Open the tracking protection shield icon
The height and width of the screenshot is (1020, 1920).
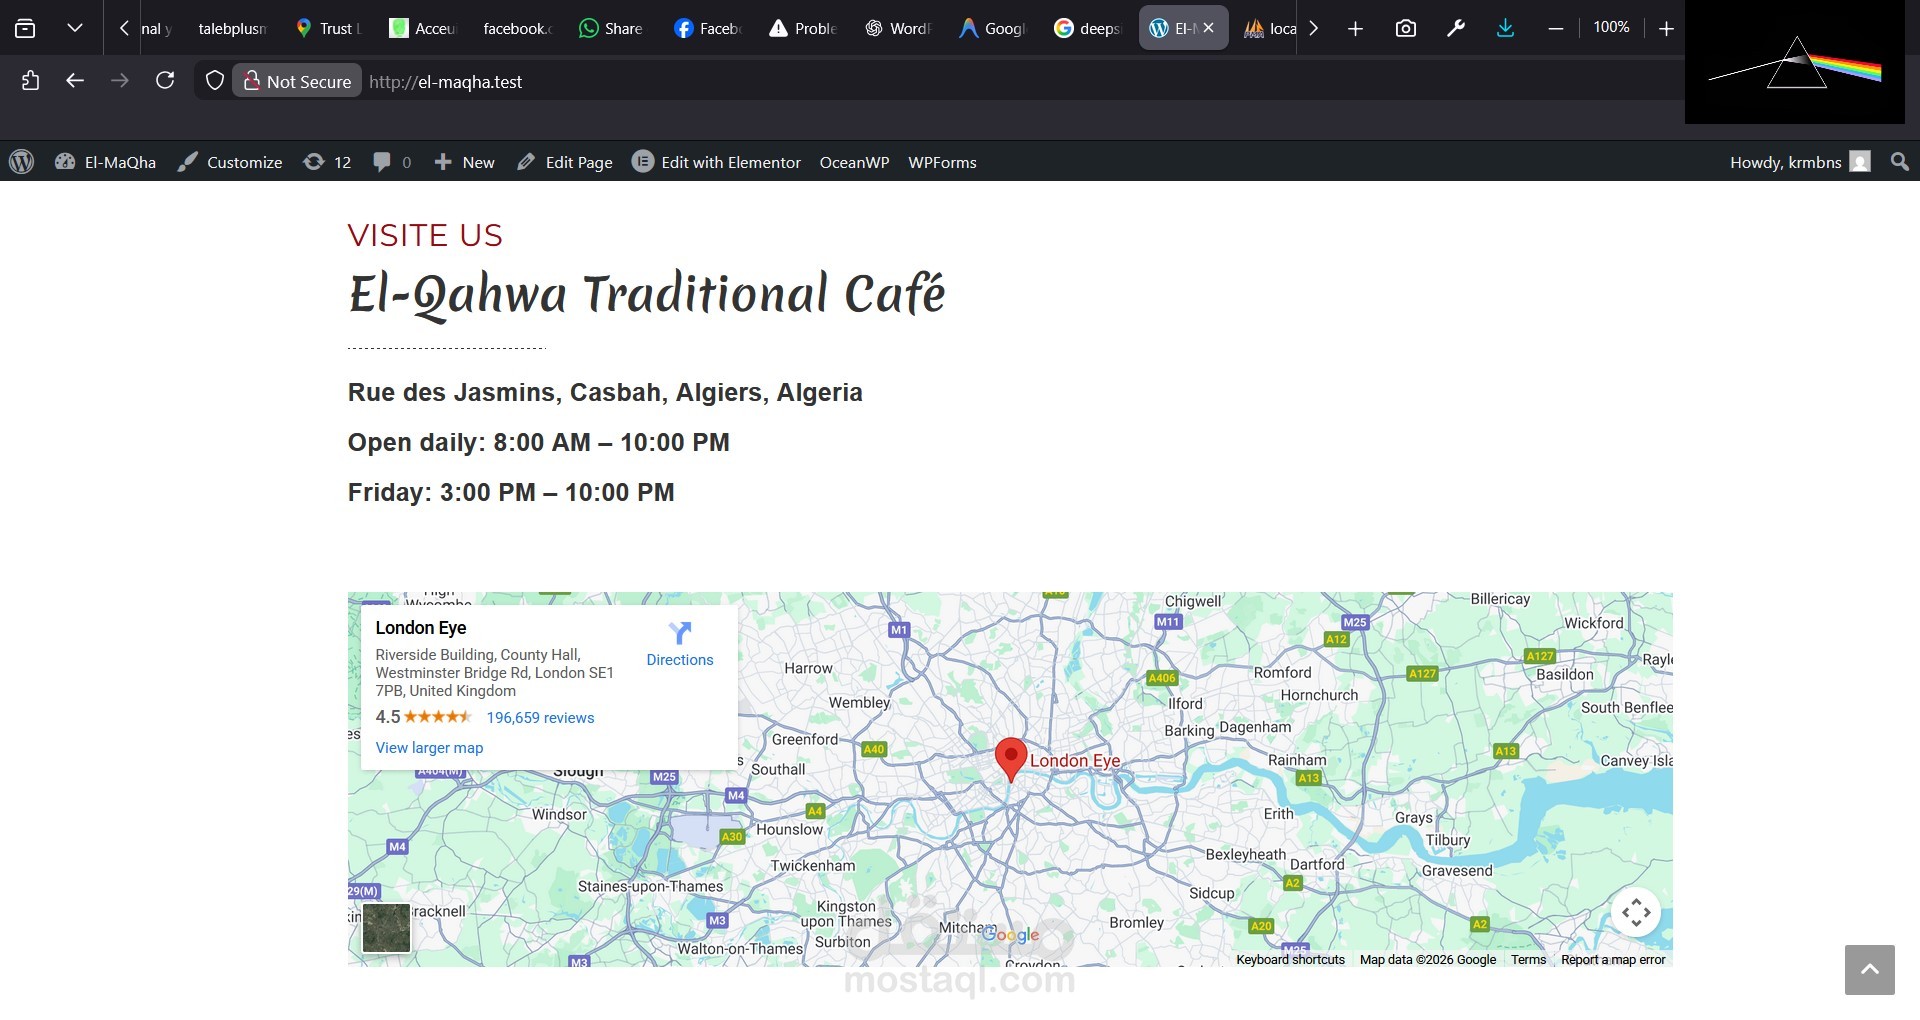[x=214, y=81]
